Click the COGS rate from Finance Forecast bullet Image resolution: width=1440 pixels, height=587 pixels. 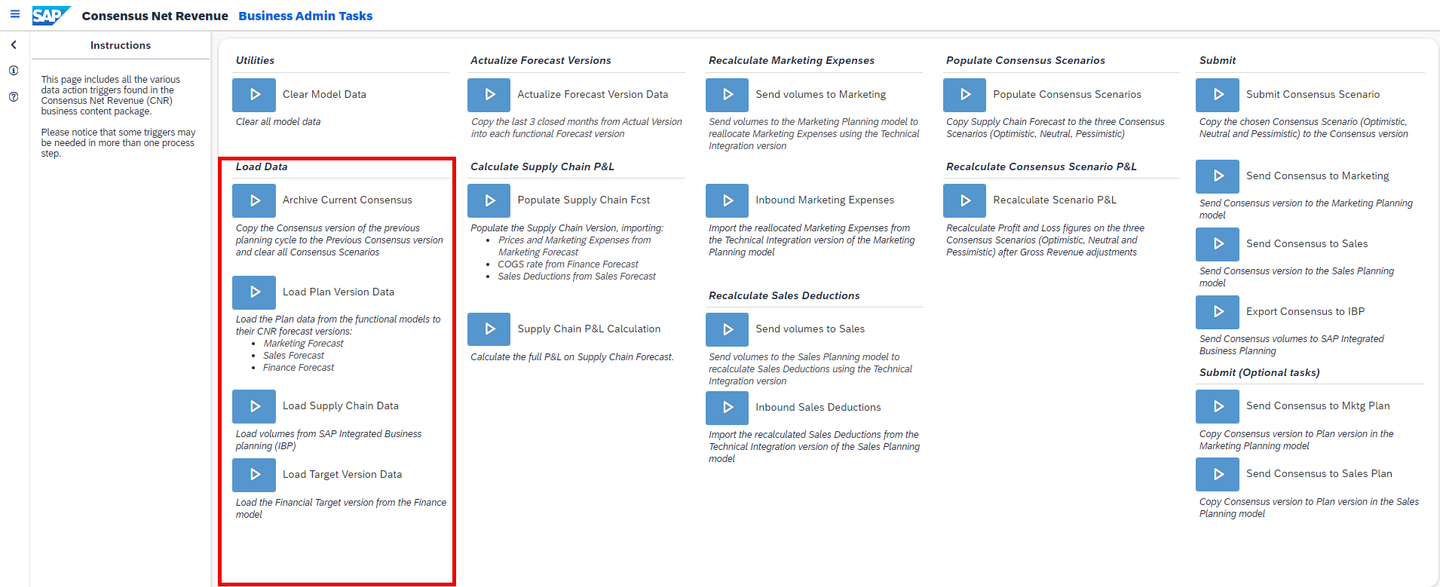click(568, 264)
